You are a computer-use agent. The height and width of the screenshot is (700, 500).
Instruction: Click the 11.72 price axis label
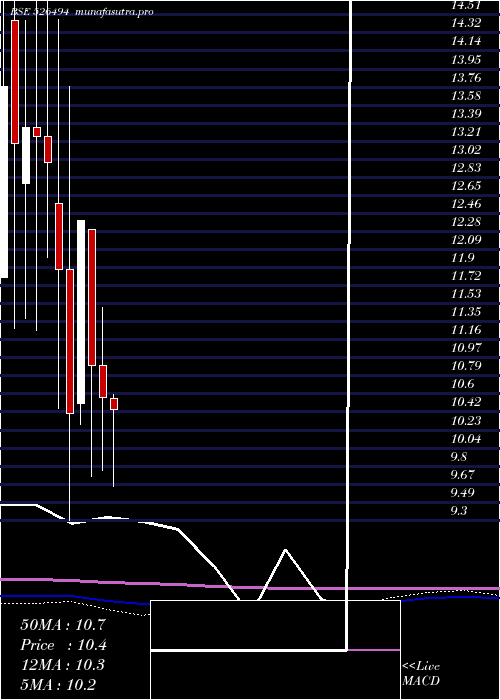[x=466, y=276]
